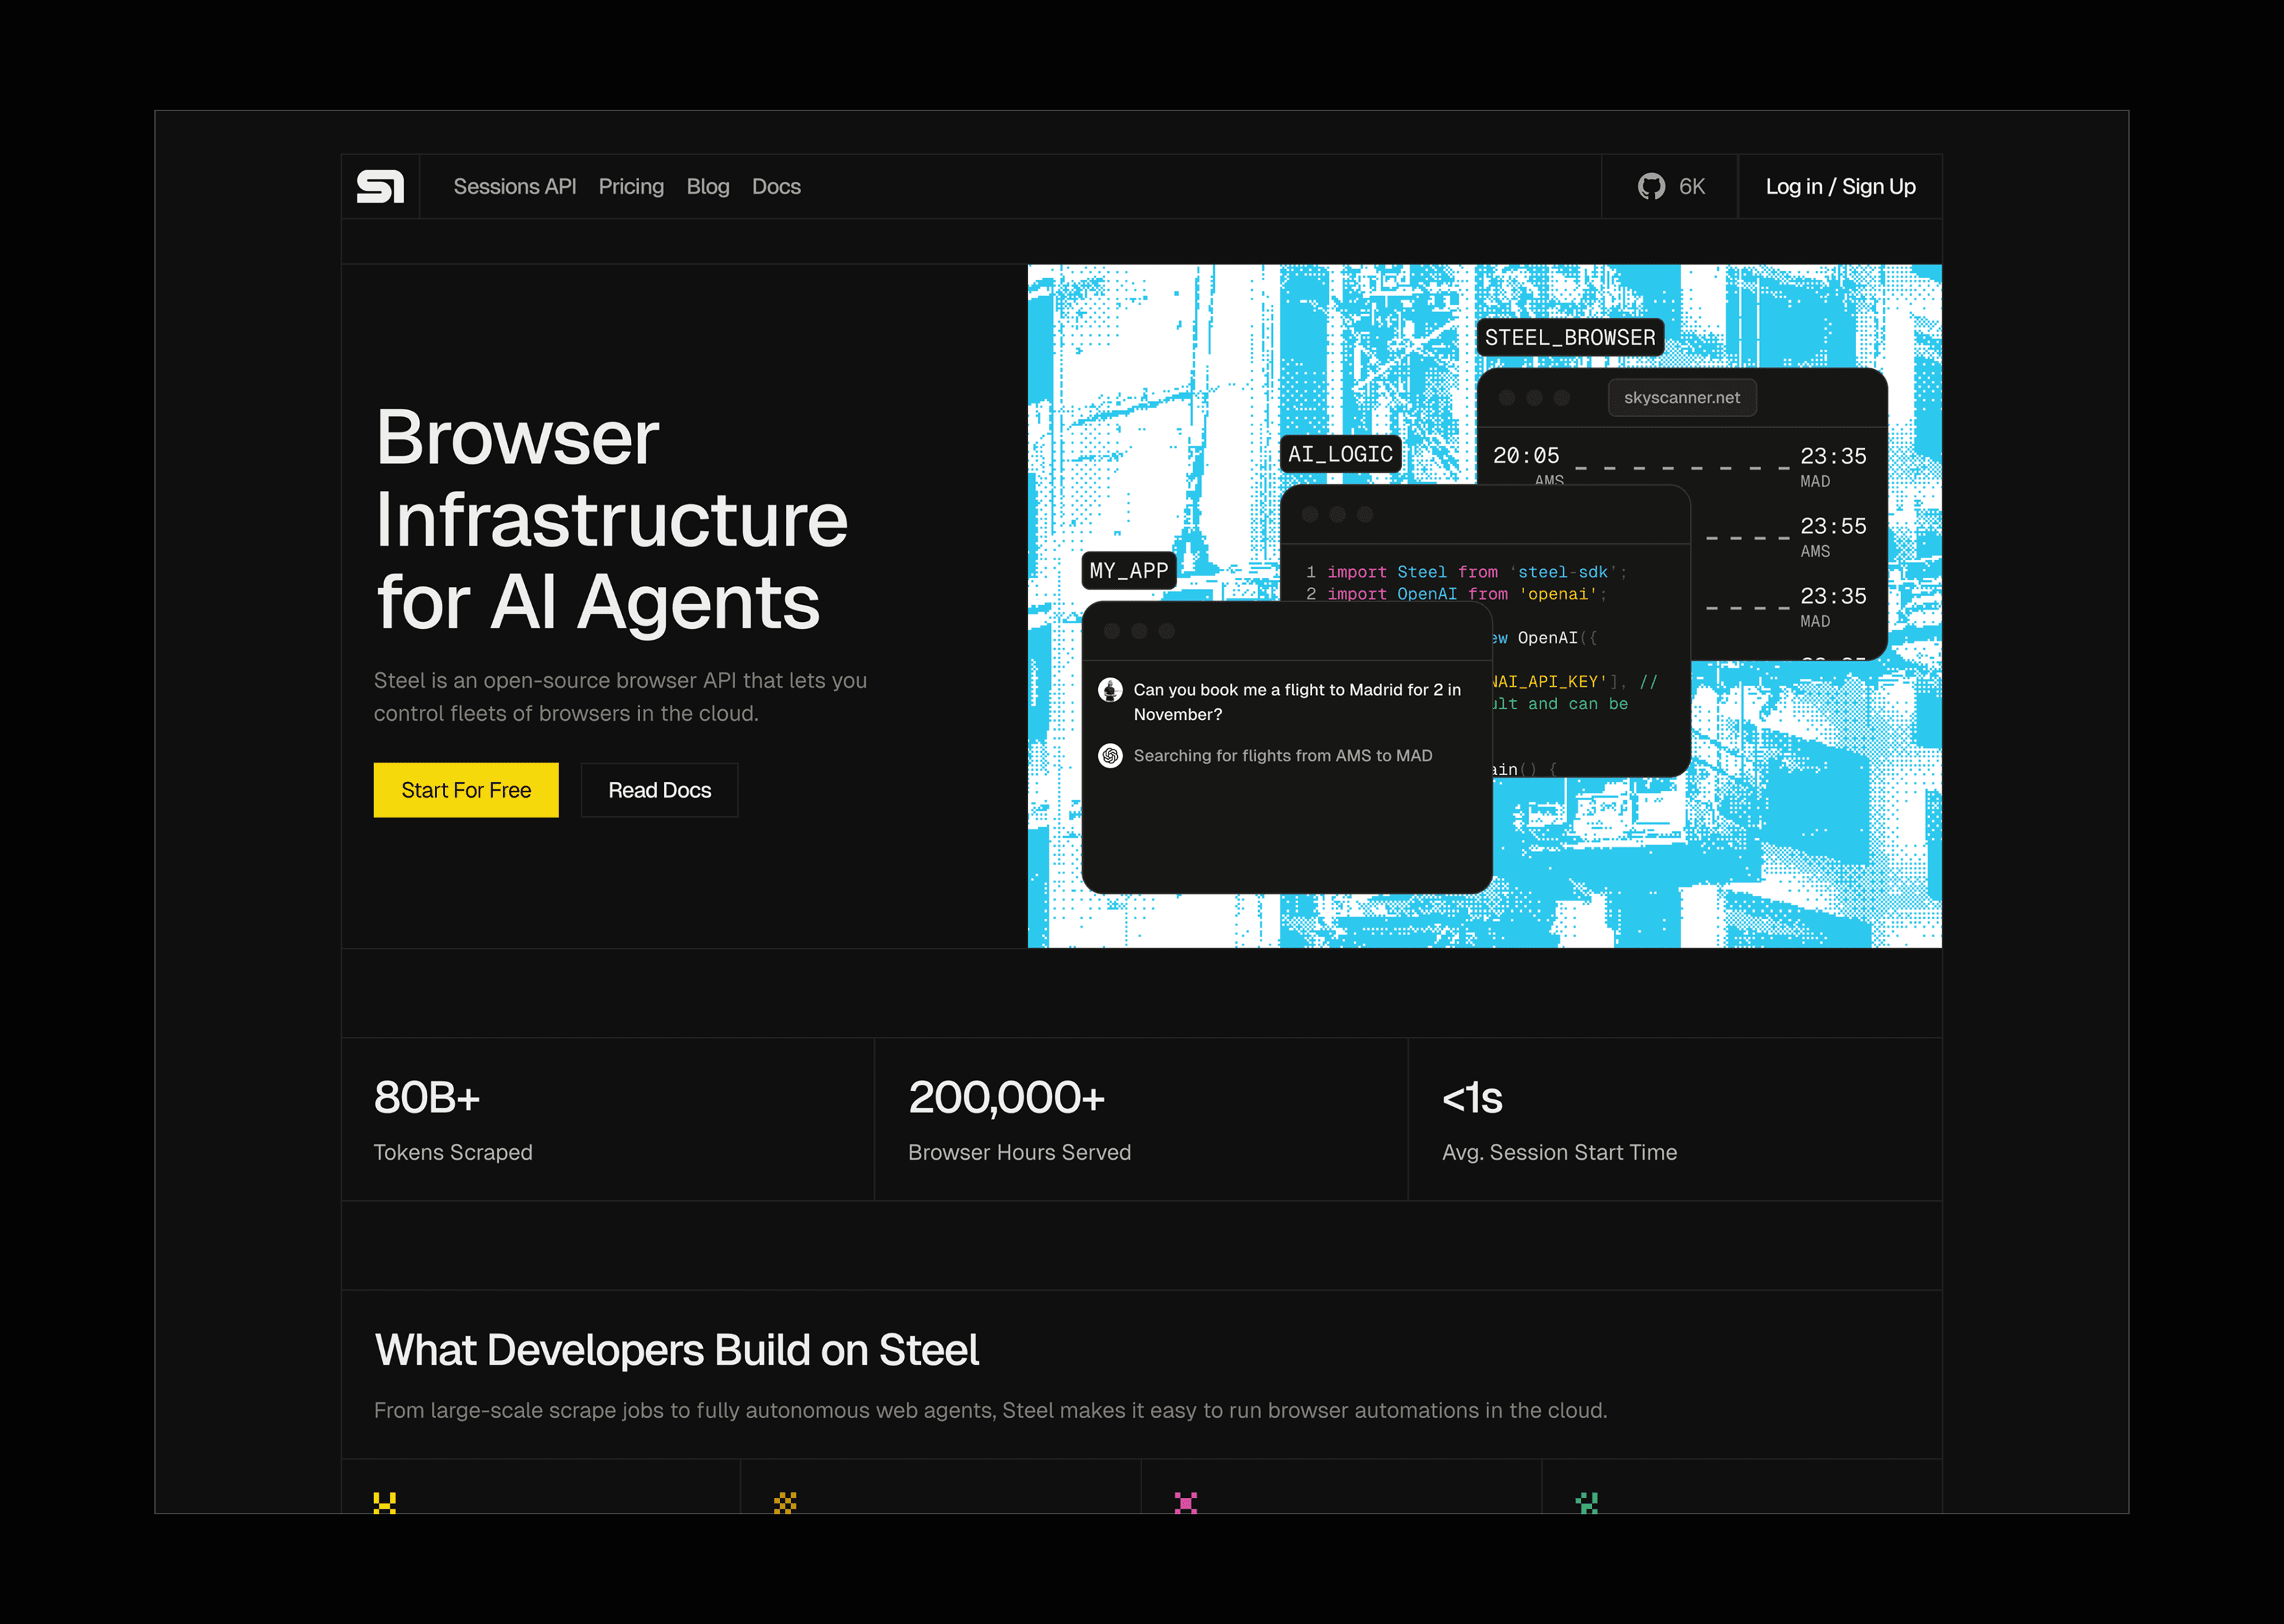Click the STEEL_BROWSER label tag
This screenshot has height=1624, width=2284.
click(x=1569, y=338)
